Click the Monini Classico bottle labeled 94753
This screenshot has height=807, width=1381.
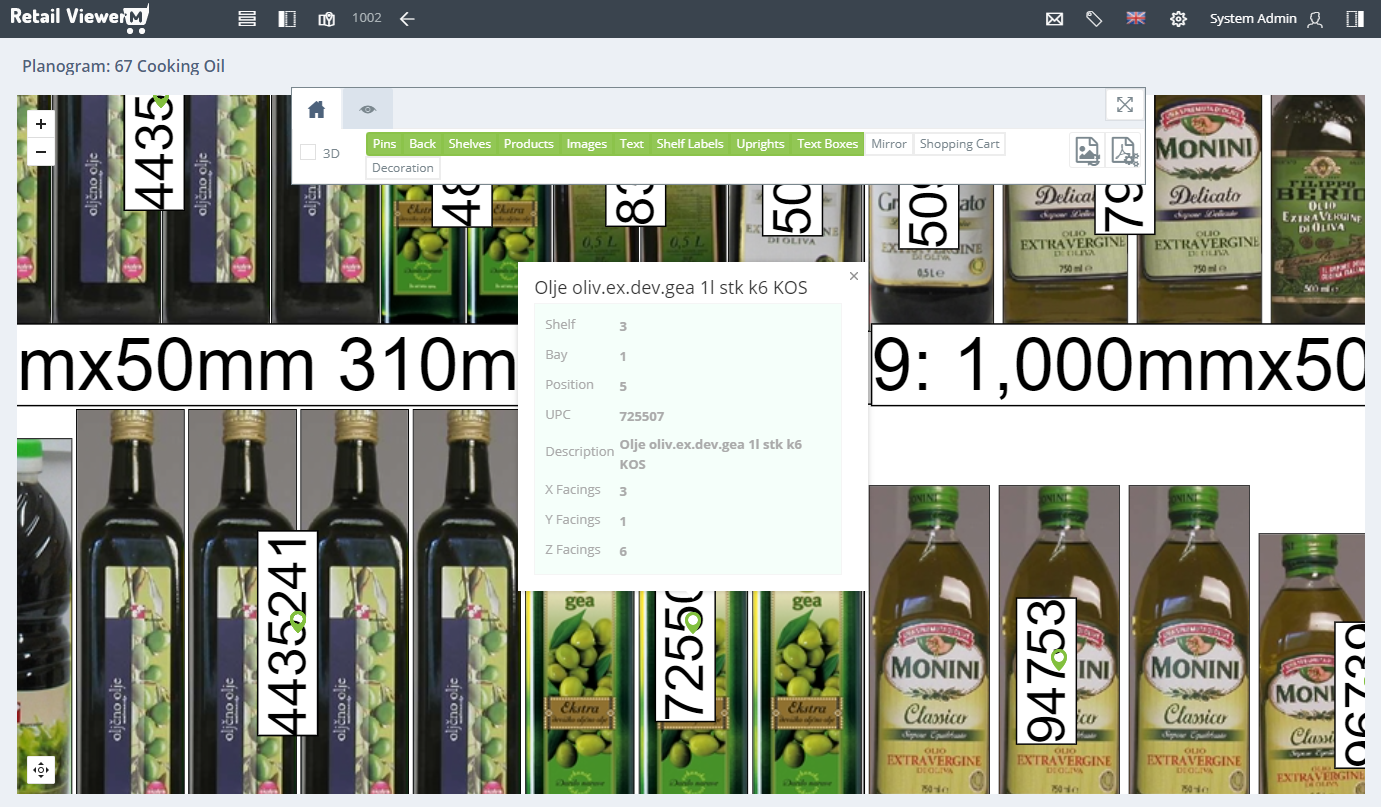point(1059,640)
